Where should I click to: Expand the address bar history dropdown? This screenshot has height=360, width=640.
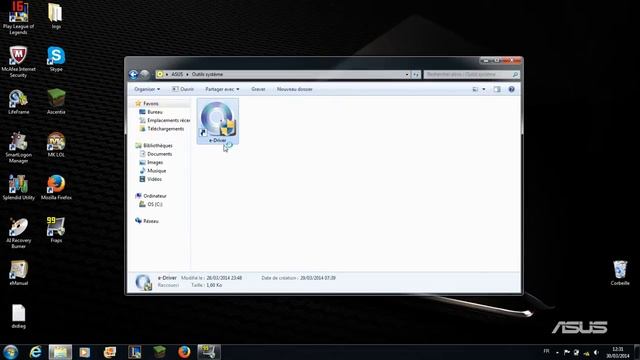(407, 74)
